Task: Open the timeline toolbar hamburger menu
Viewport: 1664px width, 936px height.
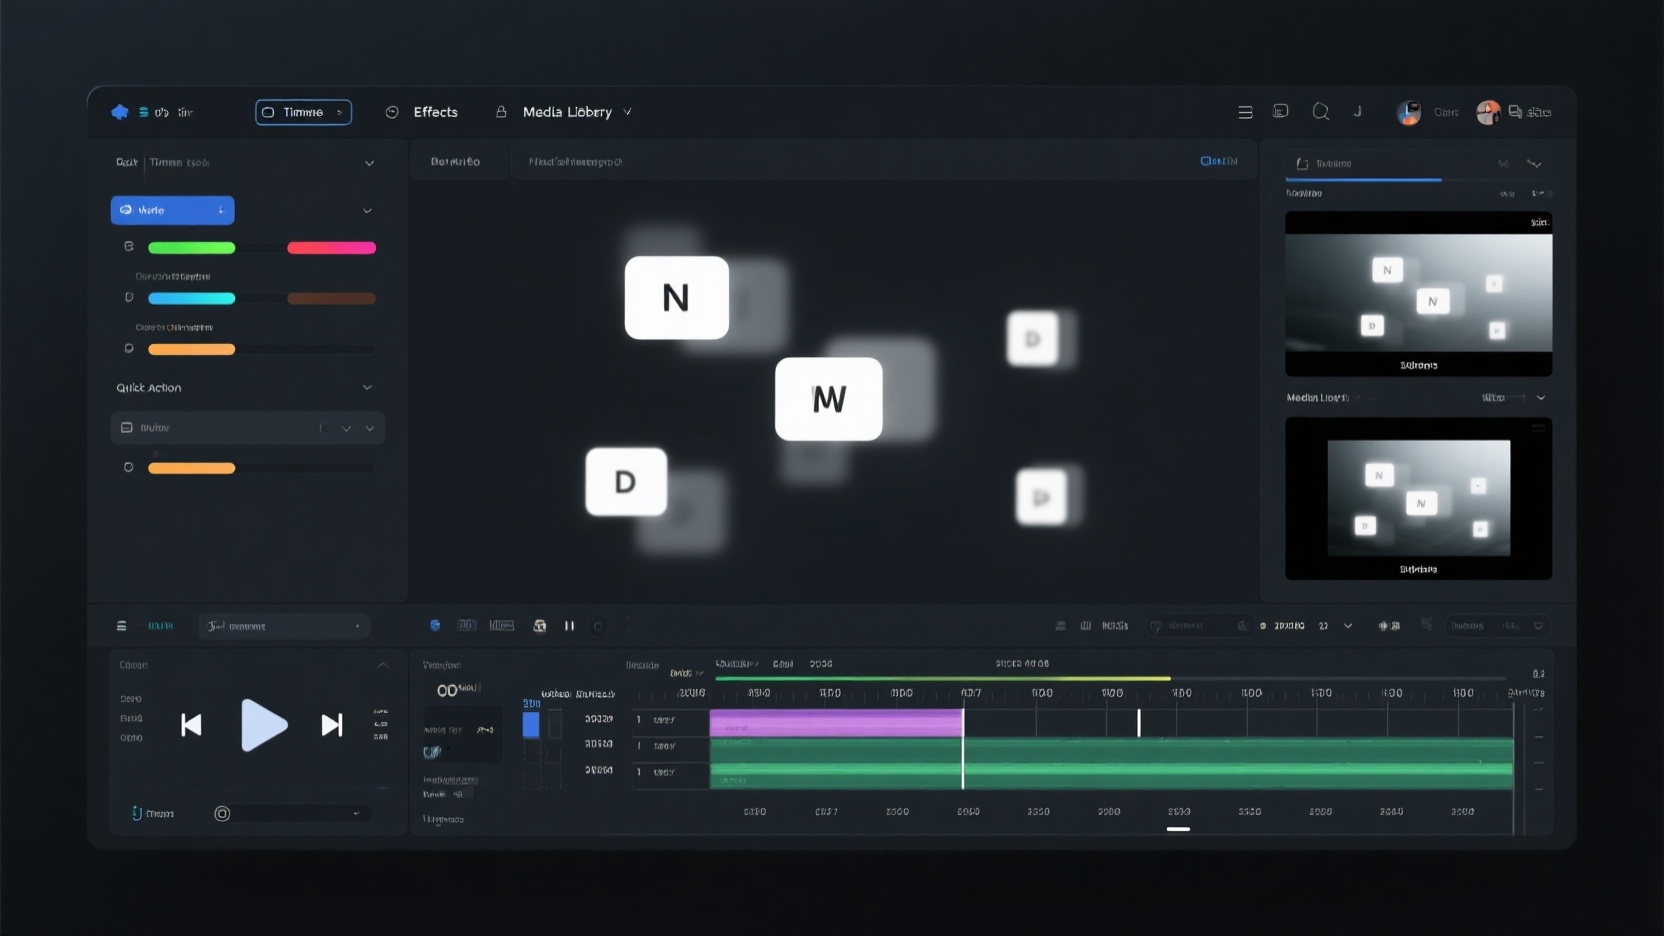Action: coord(122,626)
